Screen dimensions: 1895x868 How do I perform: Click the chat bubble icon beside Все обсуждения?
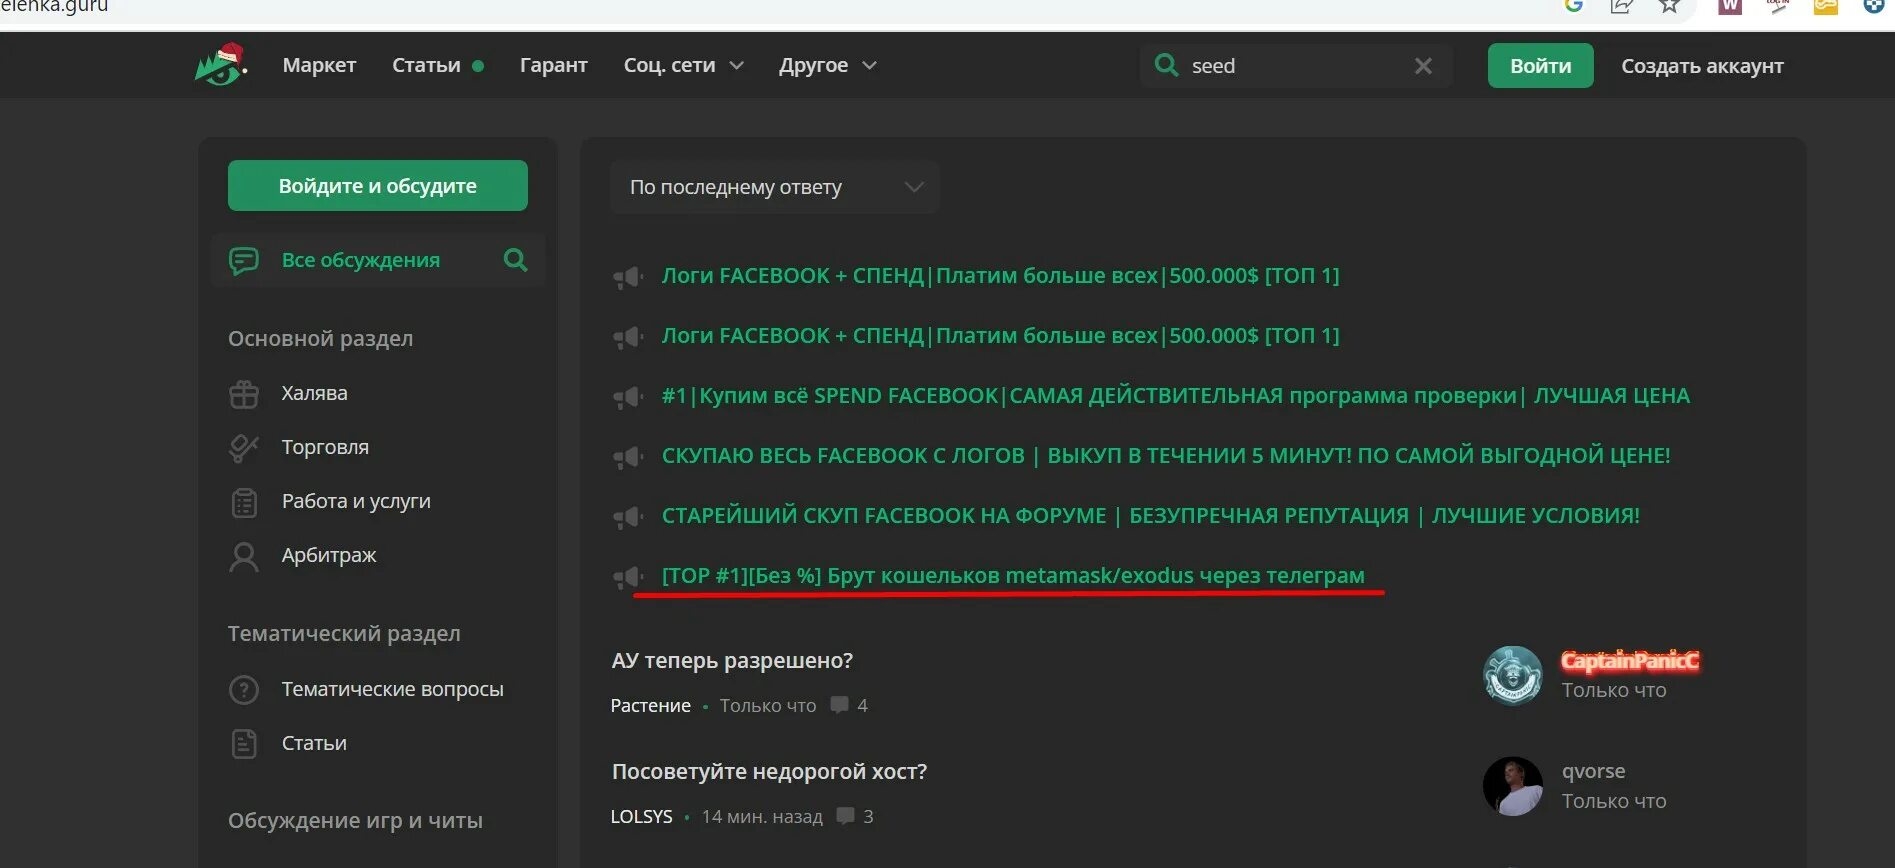point(243,261)
